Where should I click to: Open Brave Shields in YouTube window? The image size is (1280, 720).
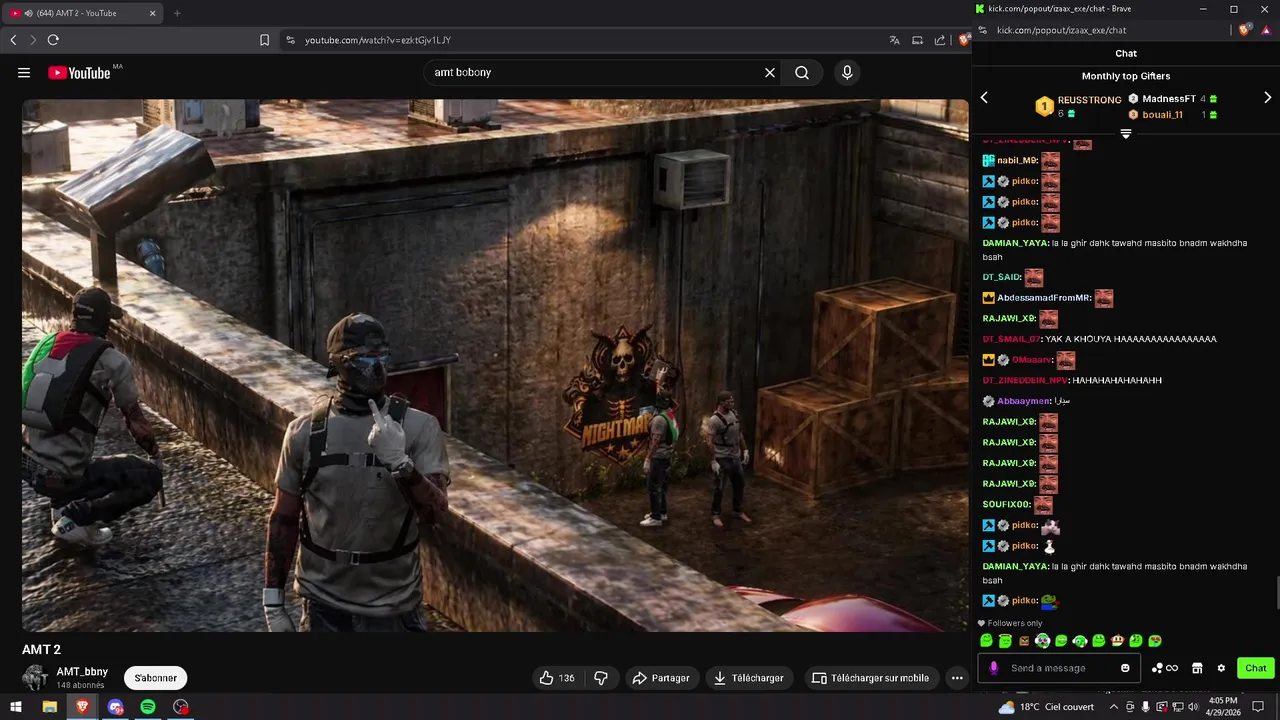[964, 40]
